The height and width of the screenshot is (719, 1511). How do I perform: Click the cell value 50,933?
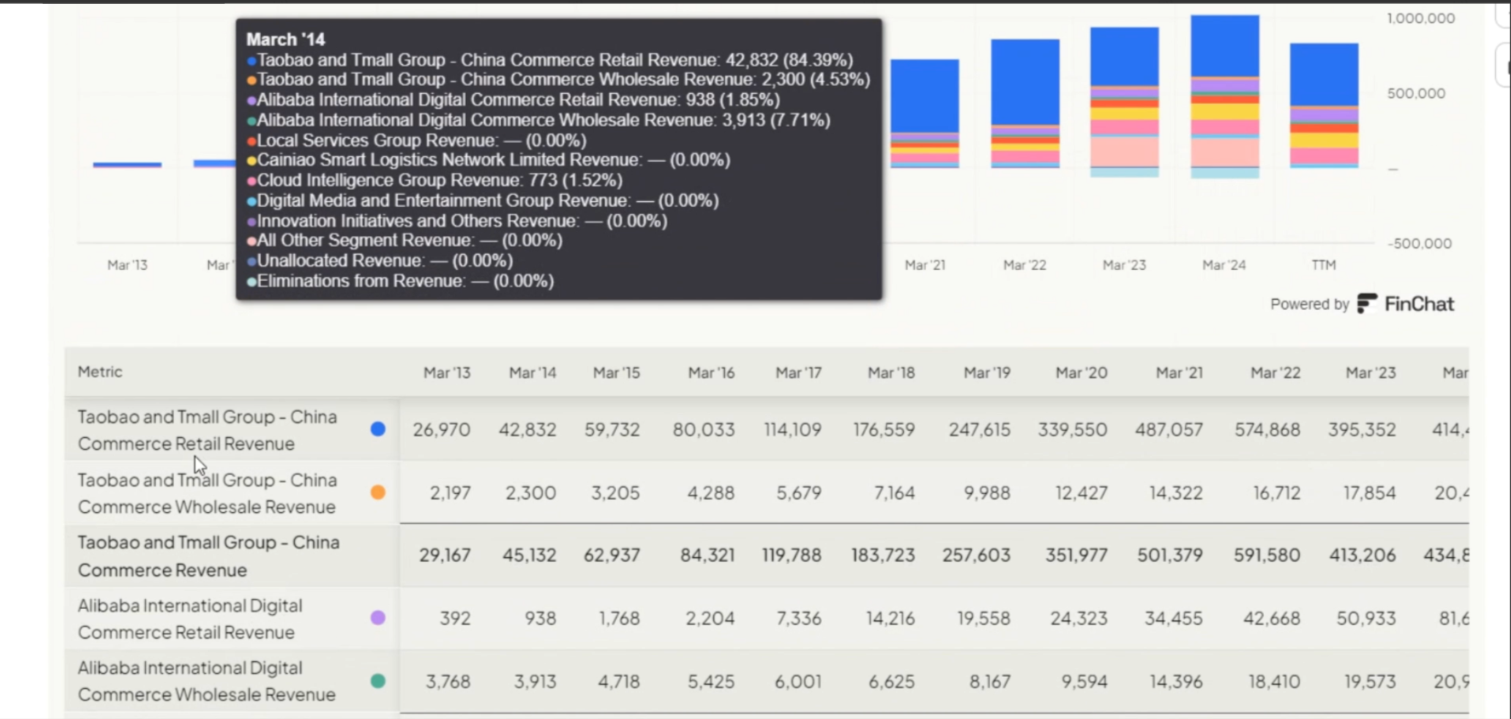(1365, 619)
